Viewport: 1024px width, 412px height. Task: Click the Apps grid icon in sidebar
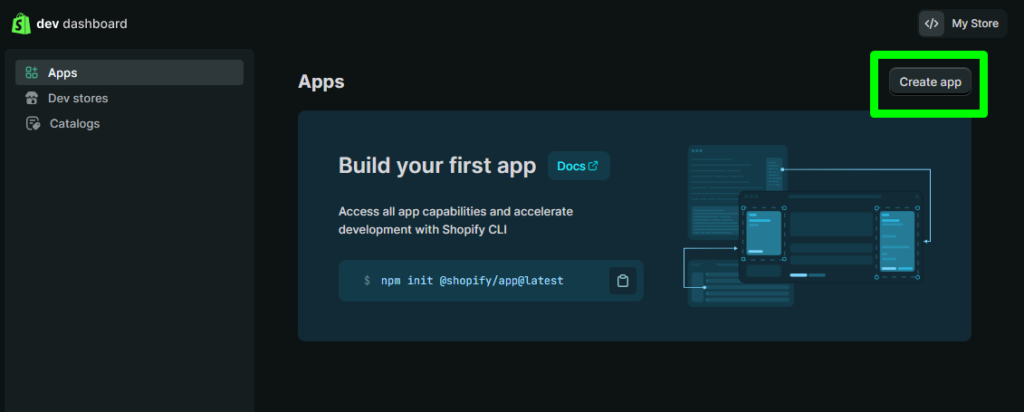[31, 72]
